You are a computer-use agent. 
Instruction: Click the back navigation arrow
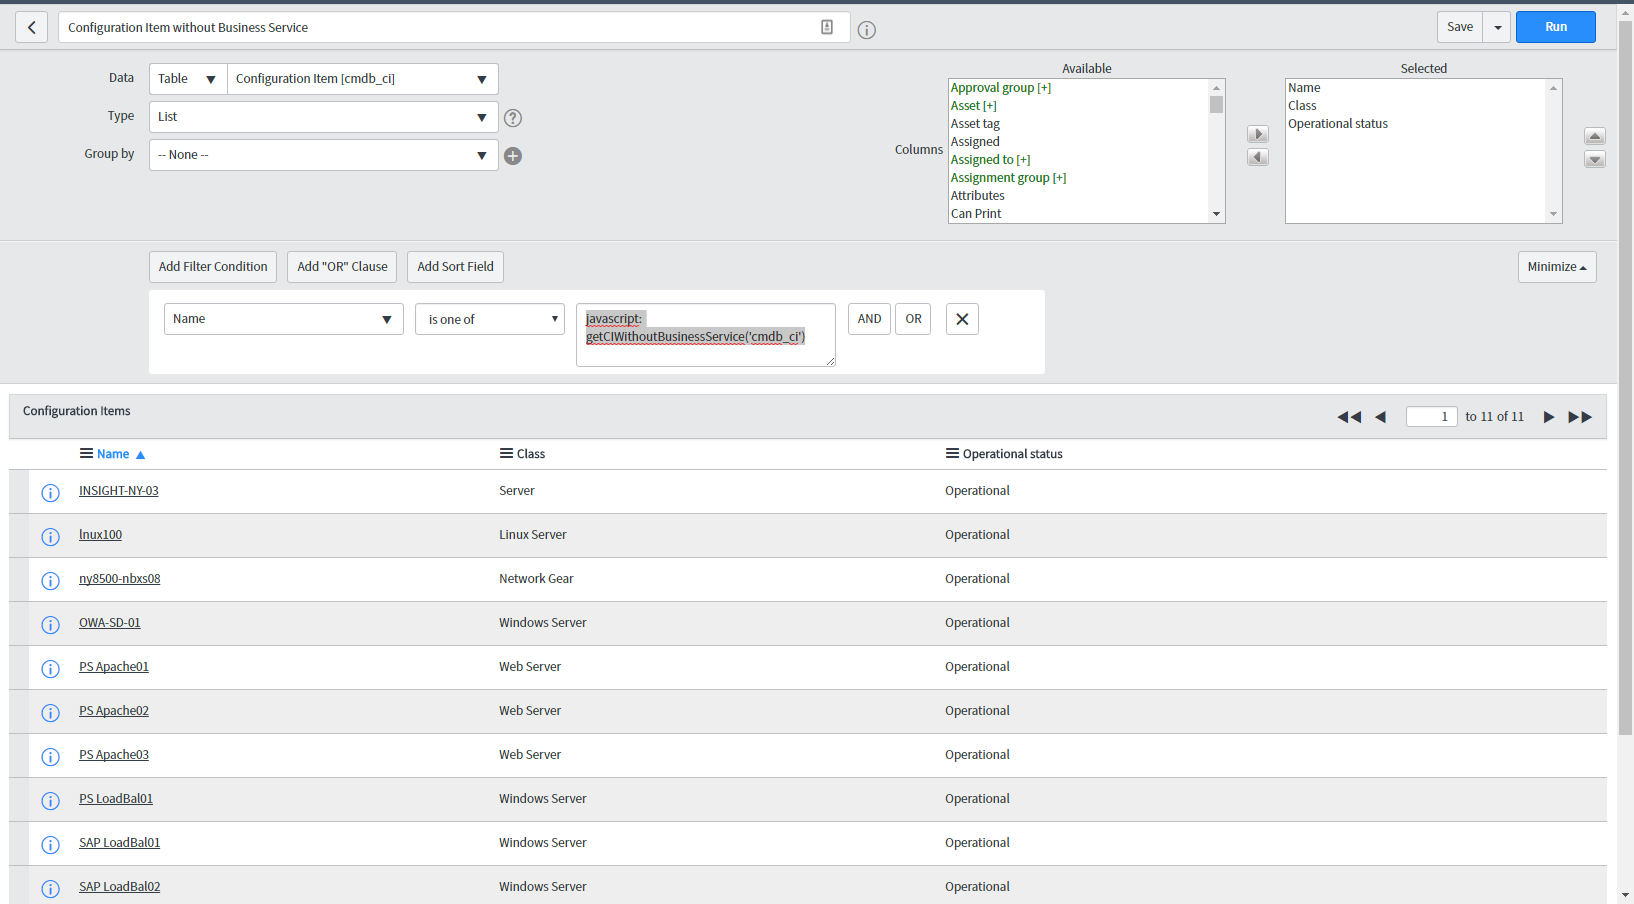coord(31,27)
